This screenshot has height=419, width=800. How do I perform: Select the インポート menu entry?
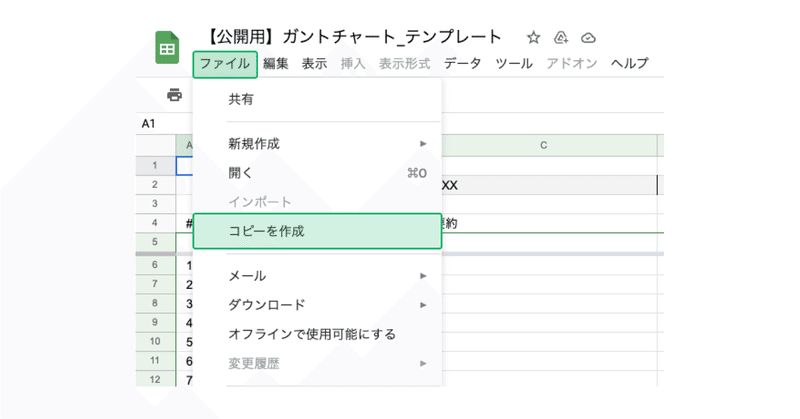click(317, 202)
